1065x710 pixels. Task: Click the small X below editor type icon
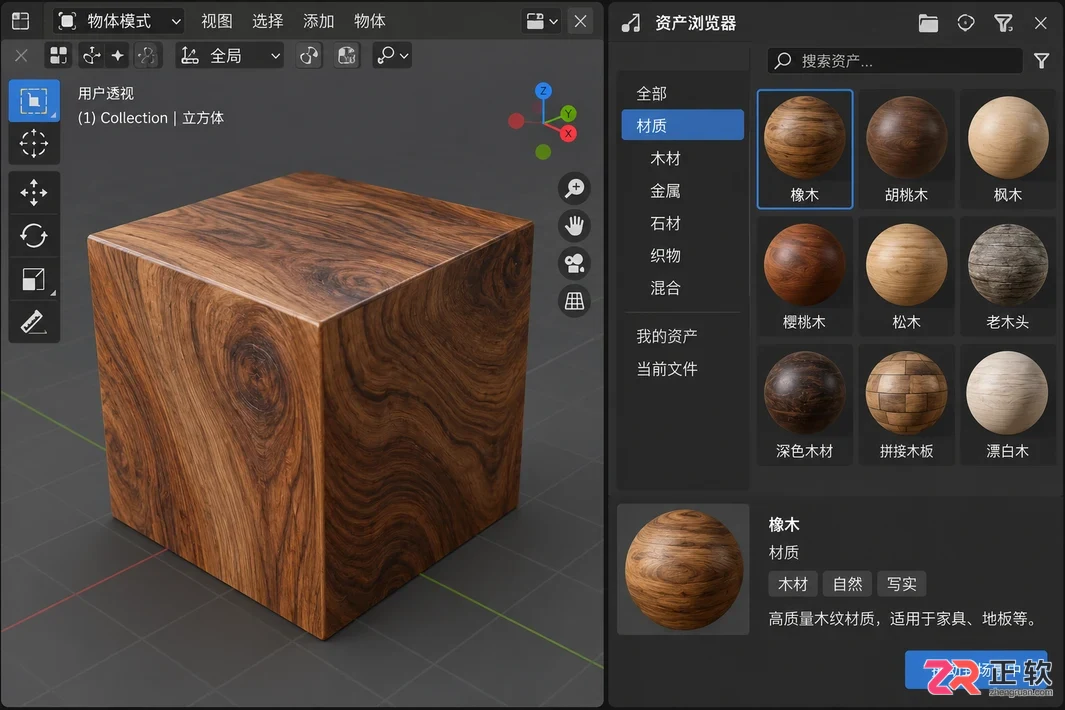coord(21,56)
